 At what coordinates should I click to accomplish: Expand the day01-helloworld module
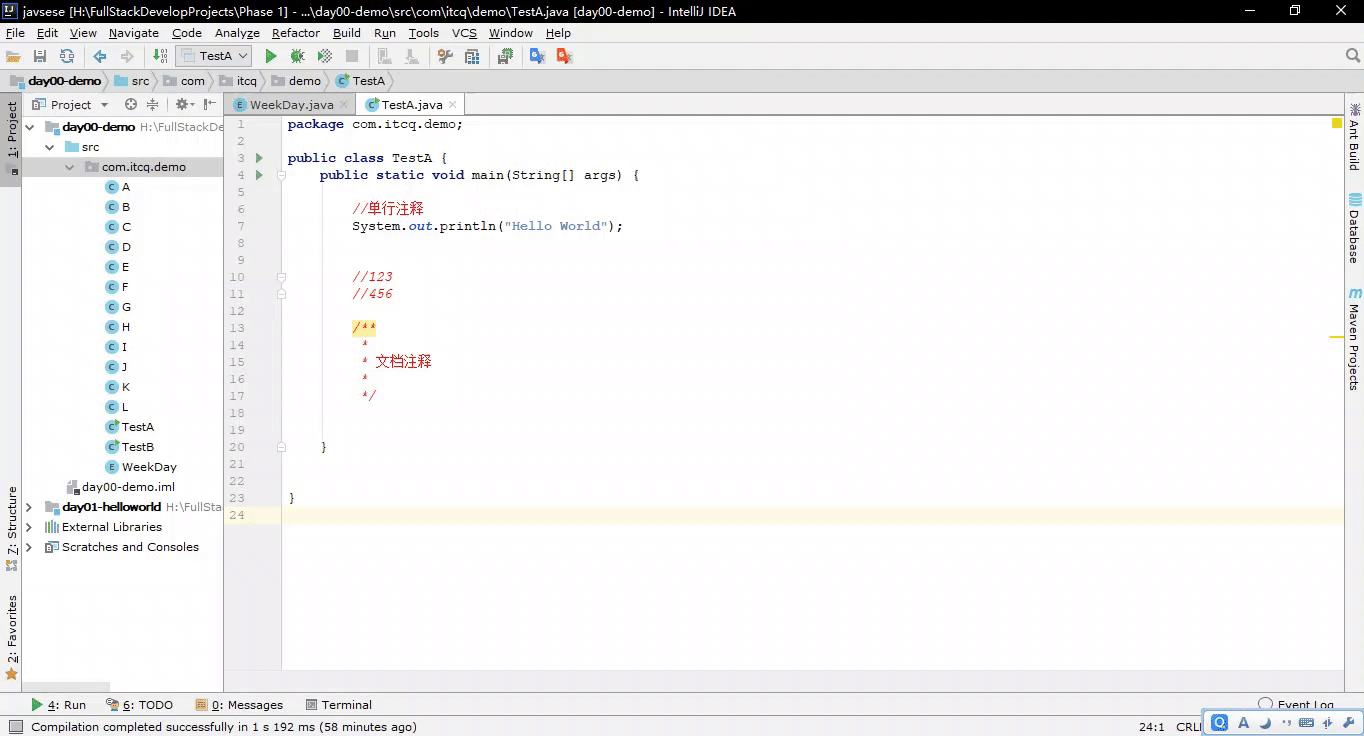(x=30, y=507)
